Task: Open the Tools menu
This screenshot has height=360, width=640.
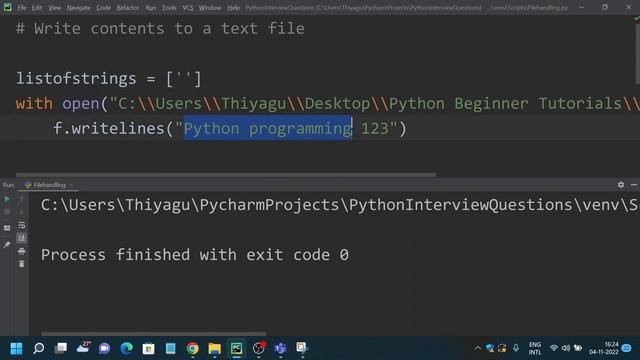Action: click(x=169, y=8)
